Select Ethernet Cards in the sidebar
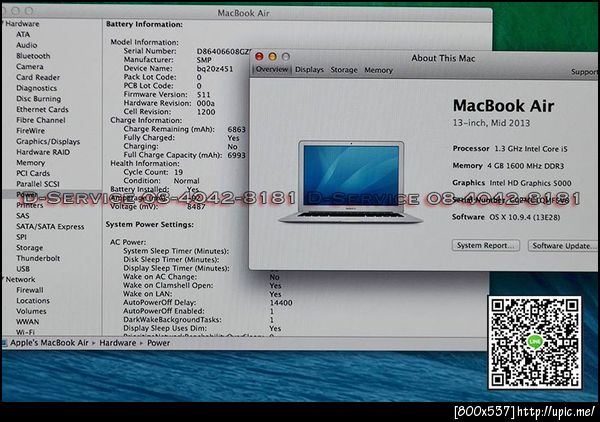 coord(42,109)
